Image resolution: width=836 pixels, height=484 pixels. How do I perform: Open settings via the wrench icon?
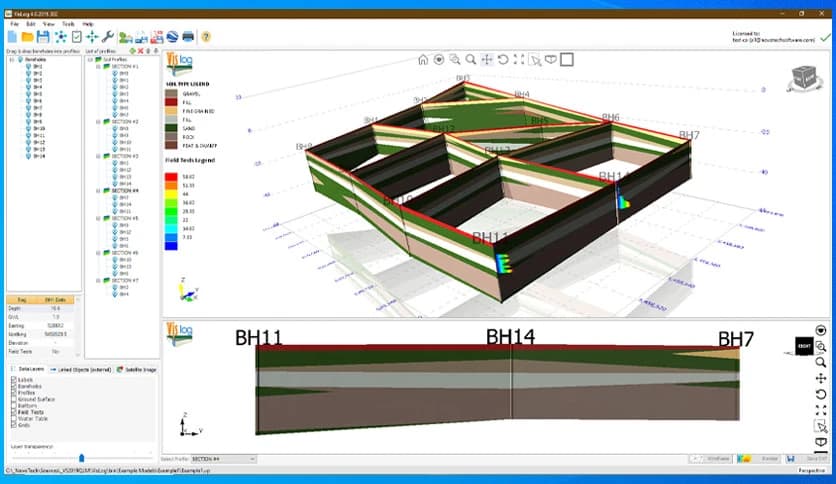pos(107,37)
